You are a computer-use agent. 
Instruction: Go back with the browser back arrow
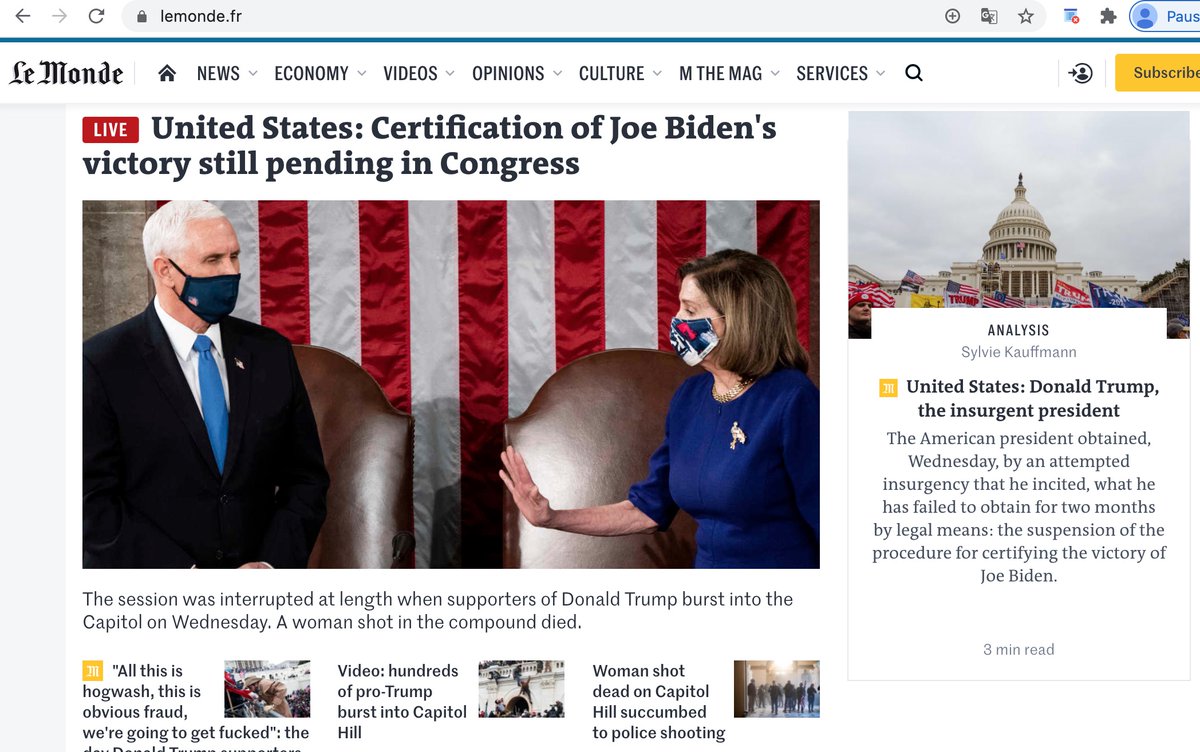[23, 16]
